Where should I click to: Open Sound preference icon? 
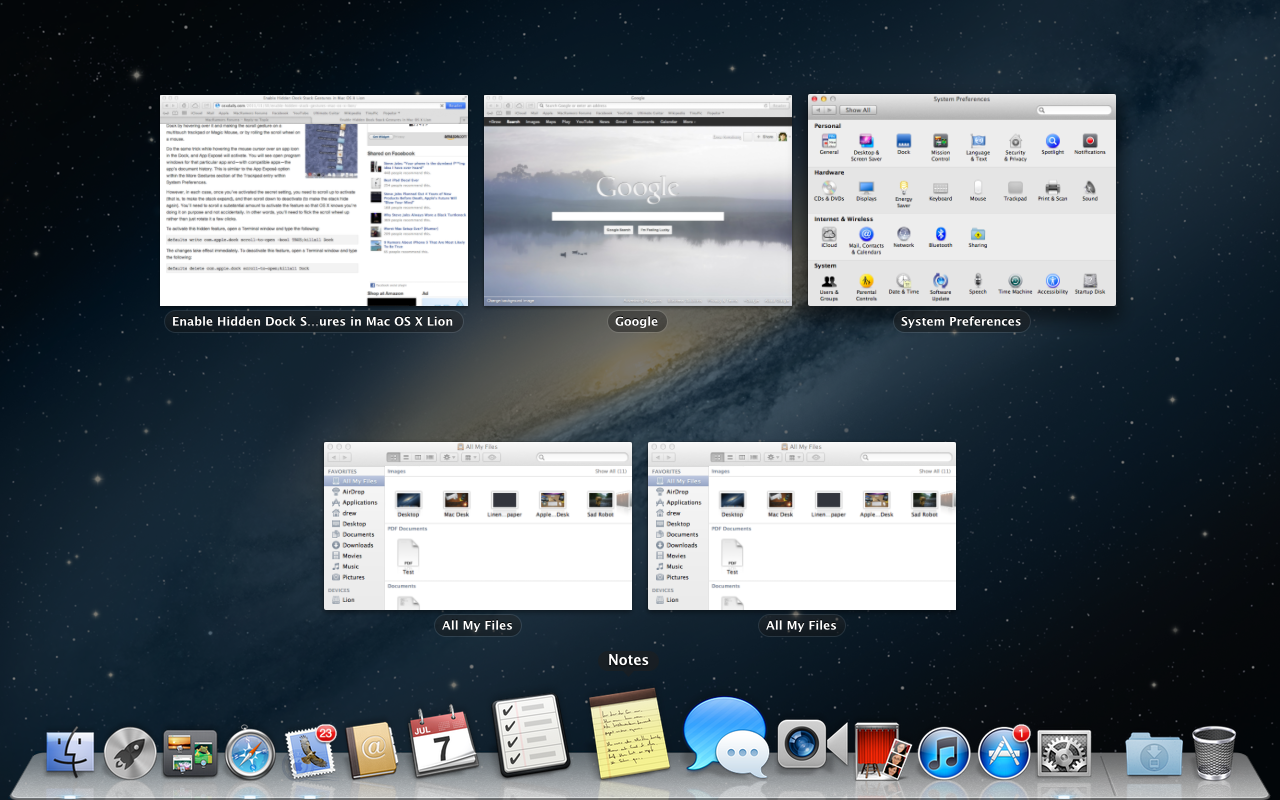pyautogui.click(x=1090, y=190)
